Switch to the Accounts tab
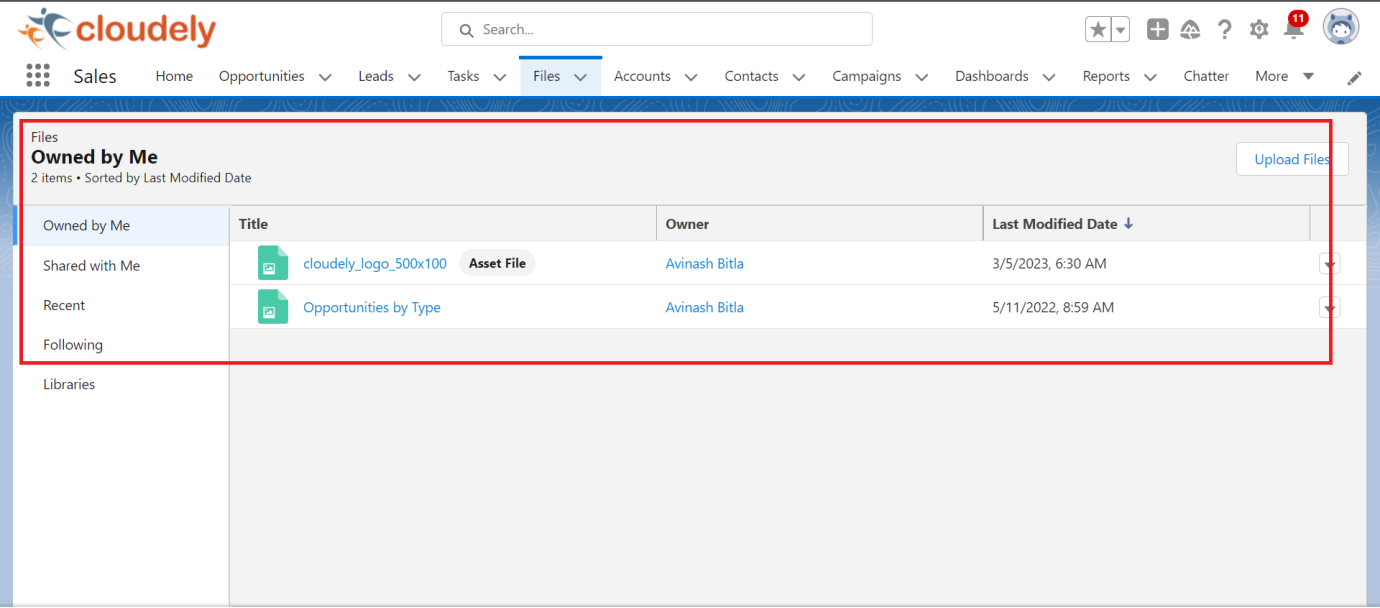This screenshot has width=1380, height=608. coord(642,76)
